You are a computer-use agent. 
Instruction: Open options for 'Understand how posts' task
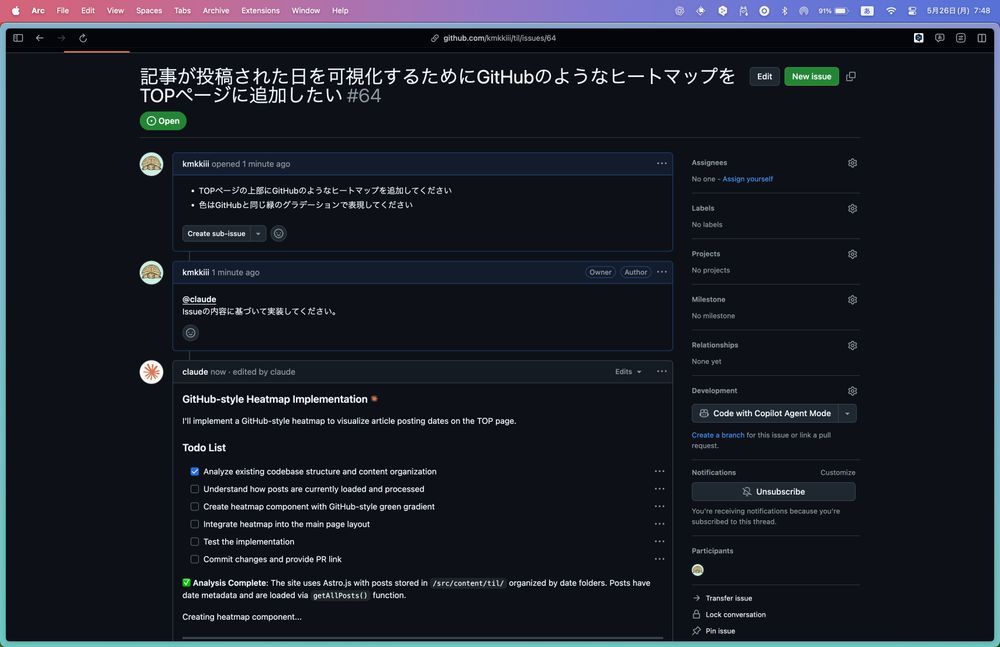tap(659, 489)
